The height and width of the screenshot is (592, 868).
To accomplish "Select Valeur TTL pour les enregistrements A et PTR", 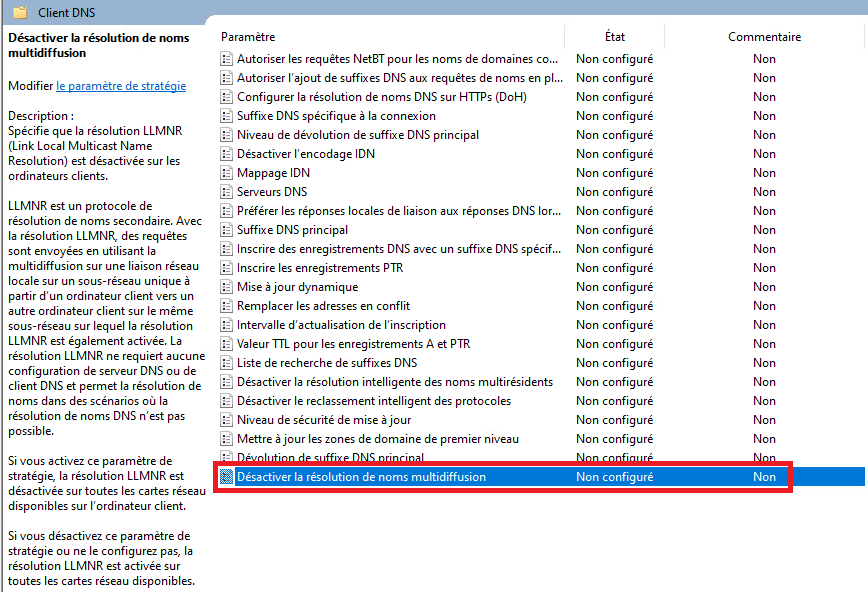I will point(353,344).
